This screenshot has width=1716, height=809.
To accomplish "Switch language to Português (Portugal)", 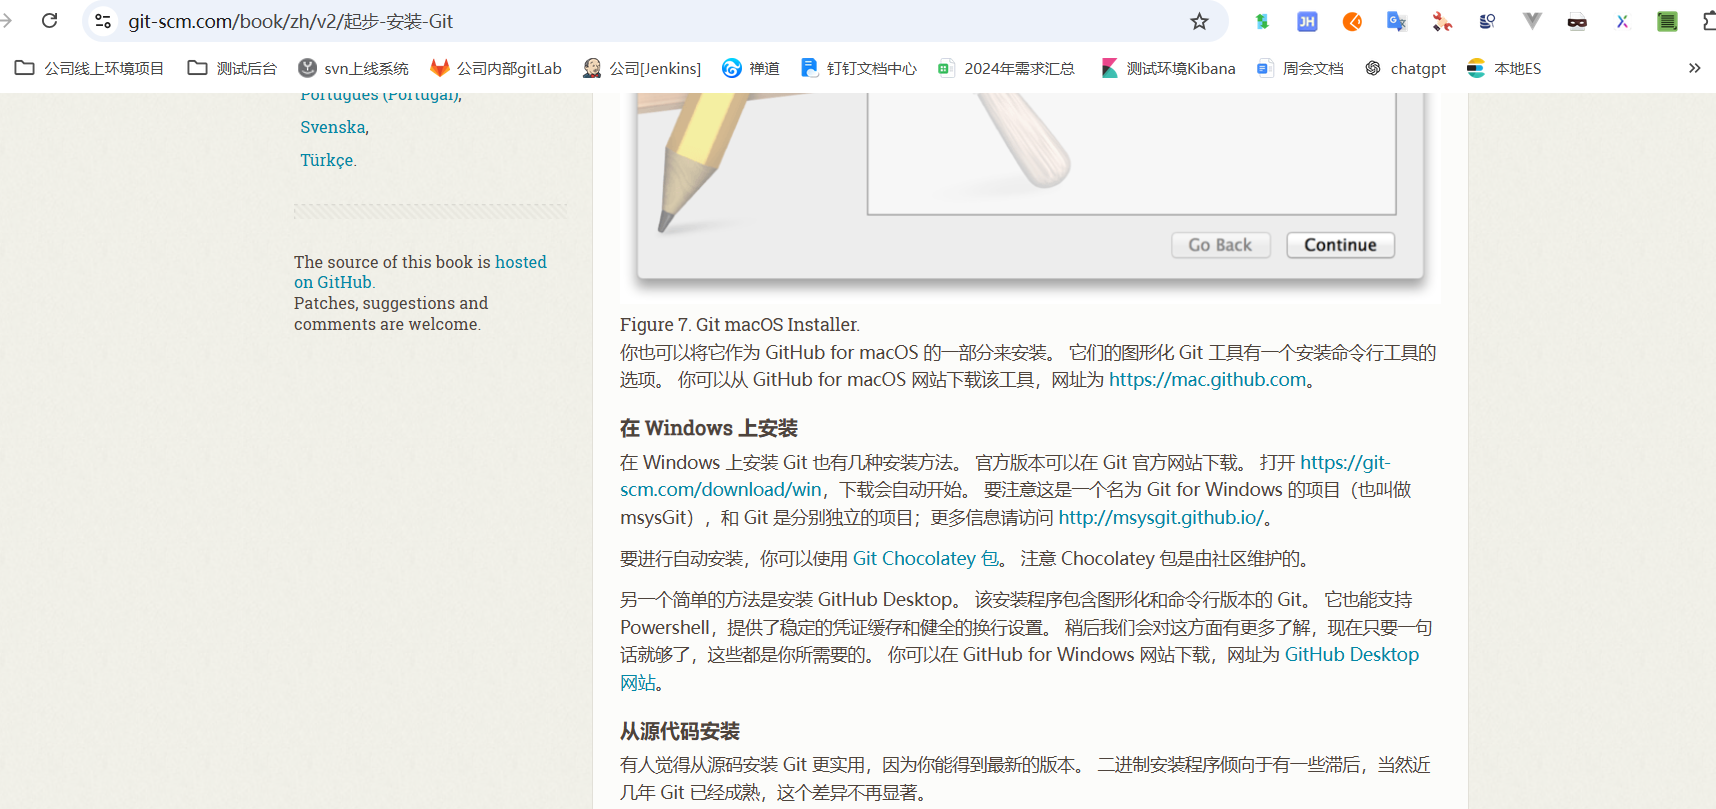I will pyautogui.click(x=380, y=96).
